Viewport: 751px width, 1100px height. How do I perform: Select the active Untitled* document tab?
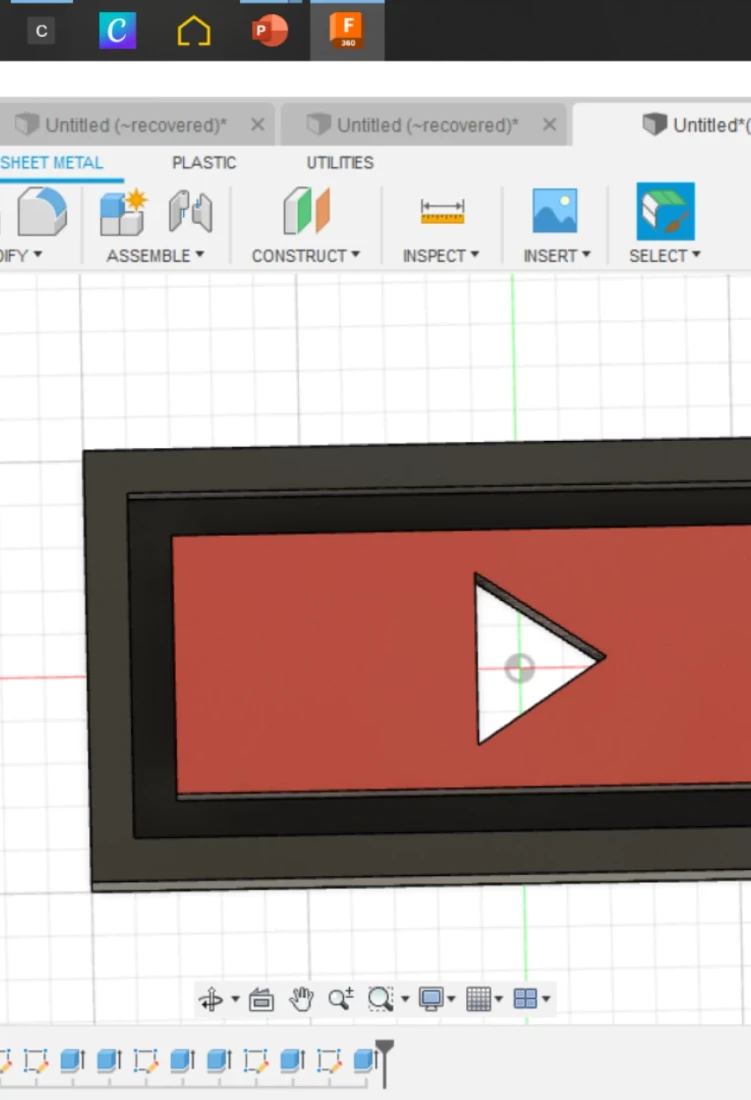click(x=694, y=125)
